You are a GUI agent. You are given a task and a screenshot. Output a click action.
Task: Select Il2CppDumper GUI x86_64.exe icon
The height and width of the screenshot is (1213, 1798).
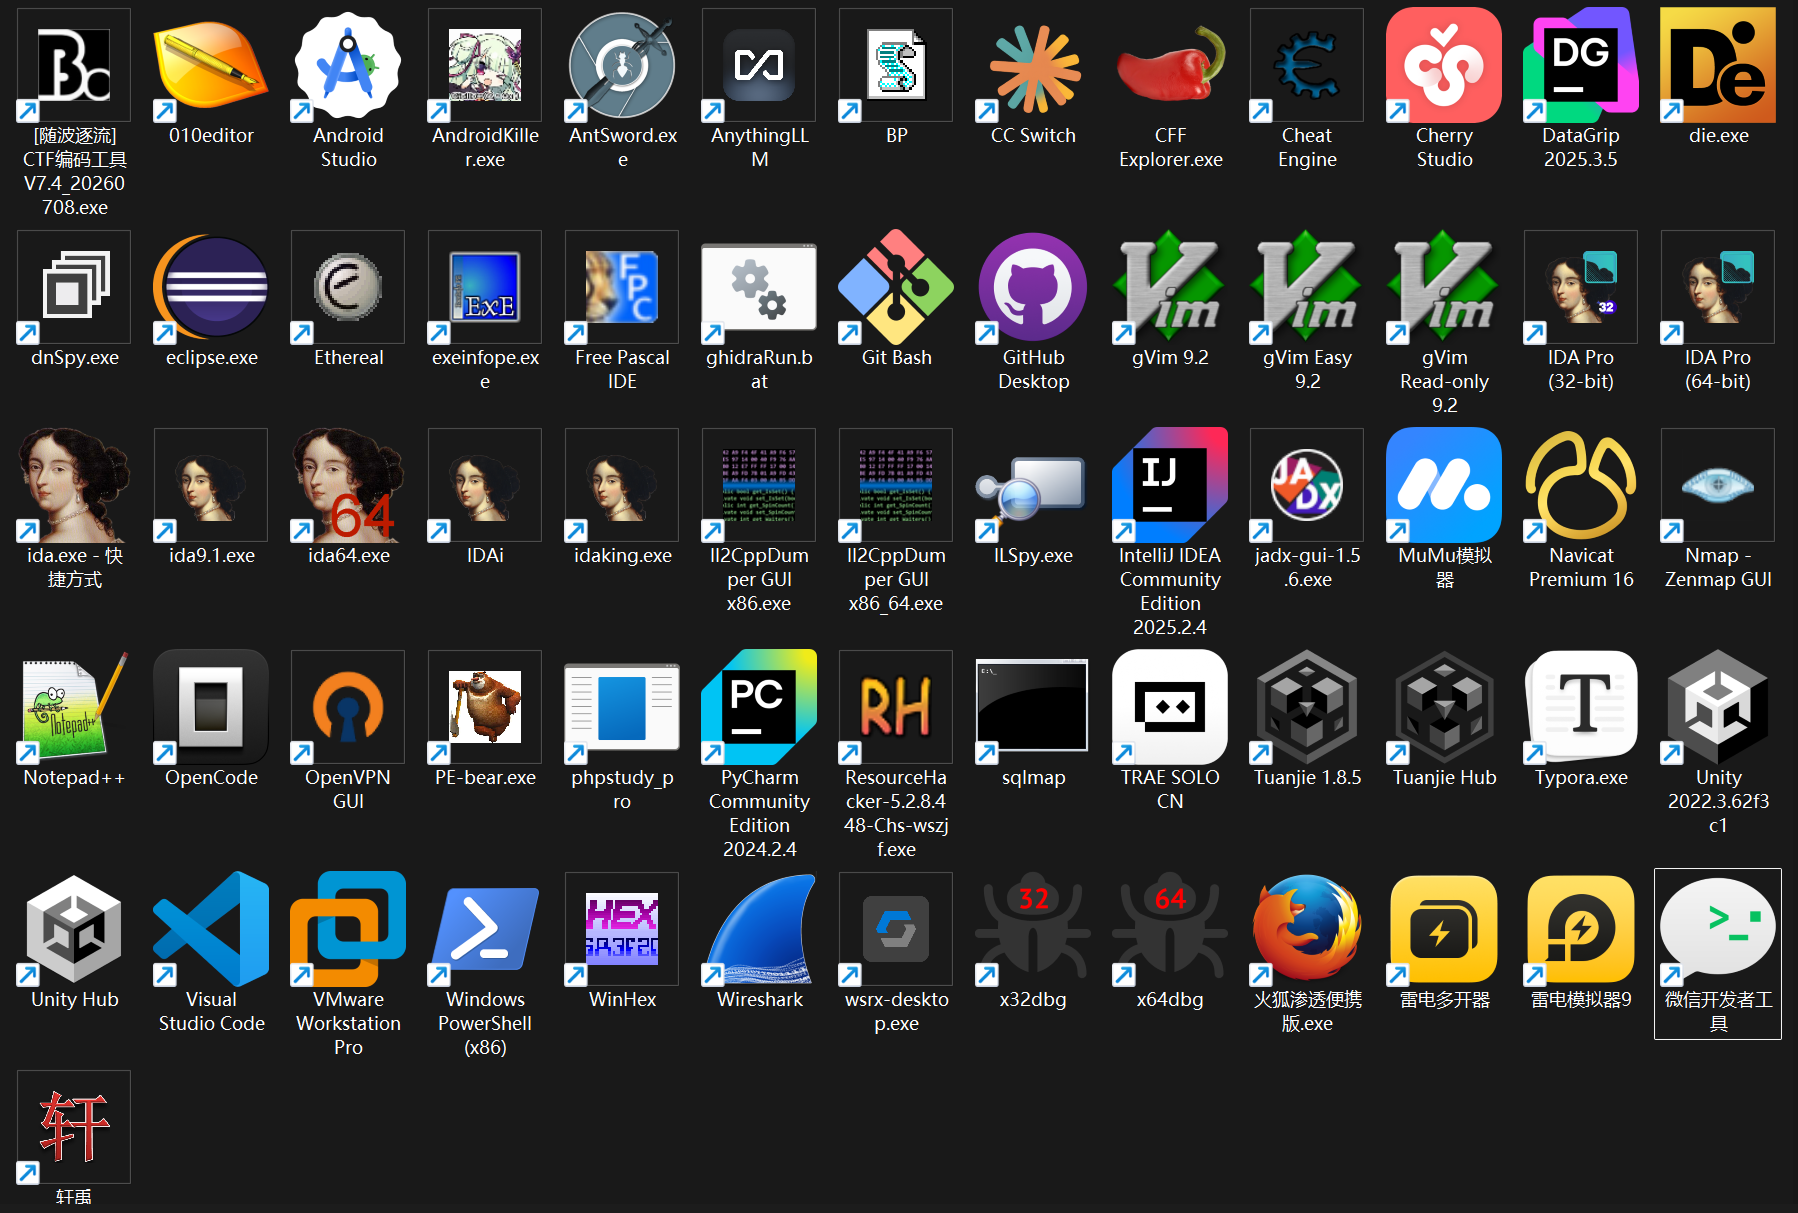(x=896, y=485)
